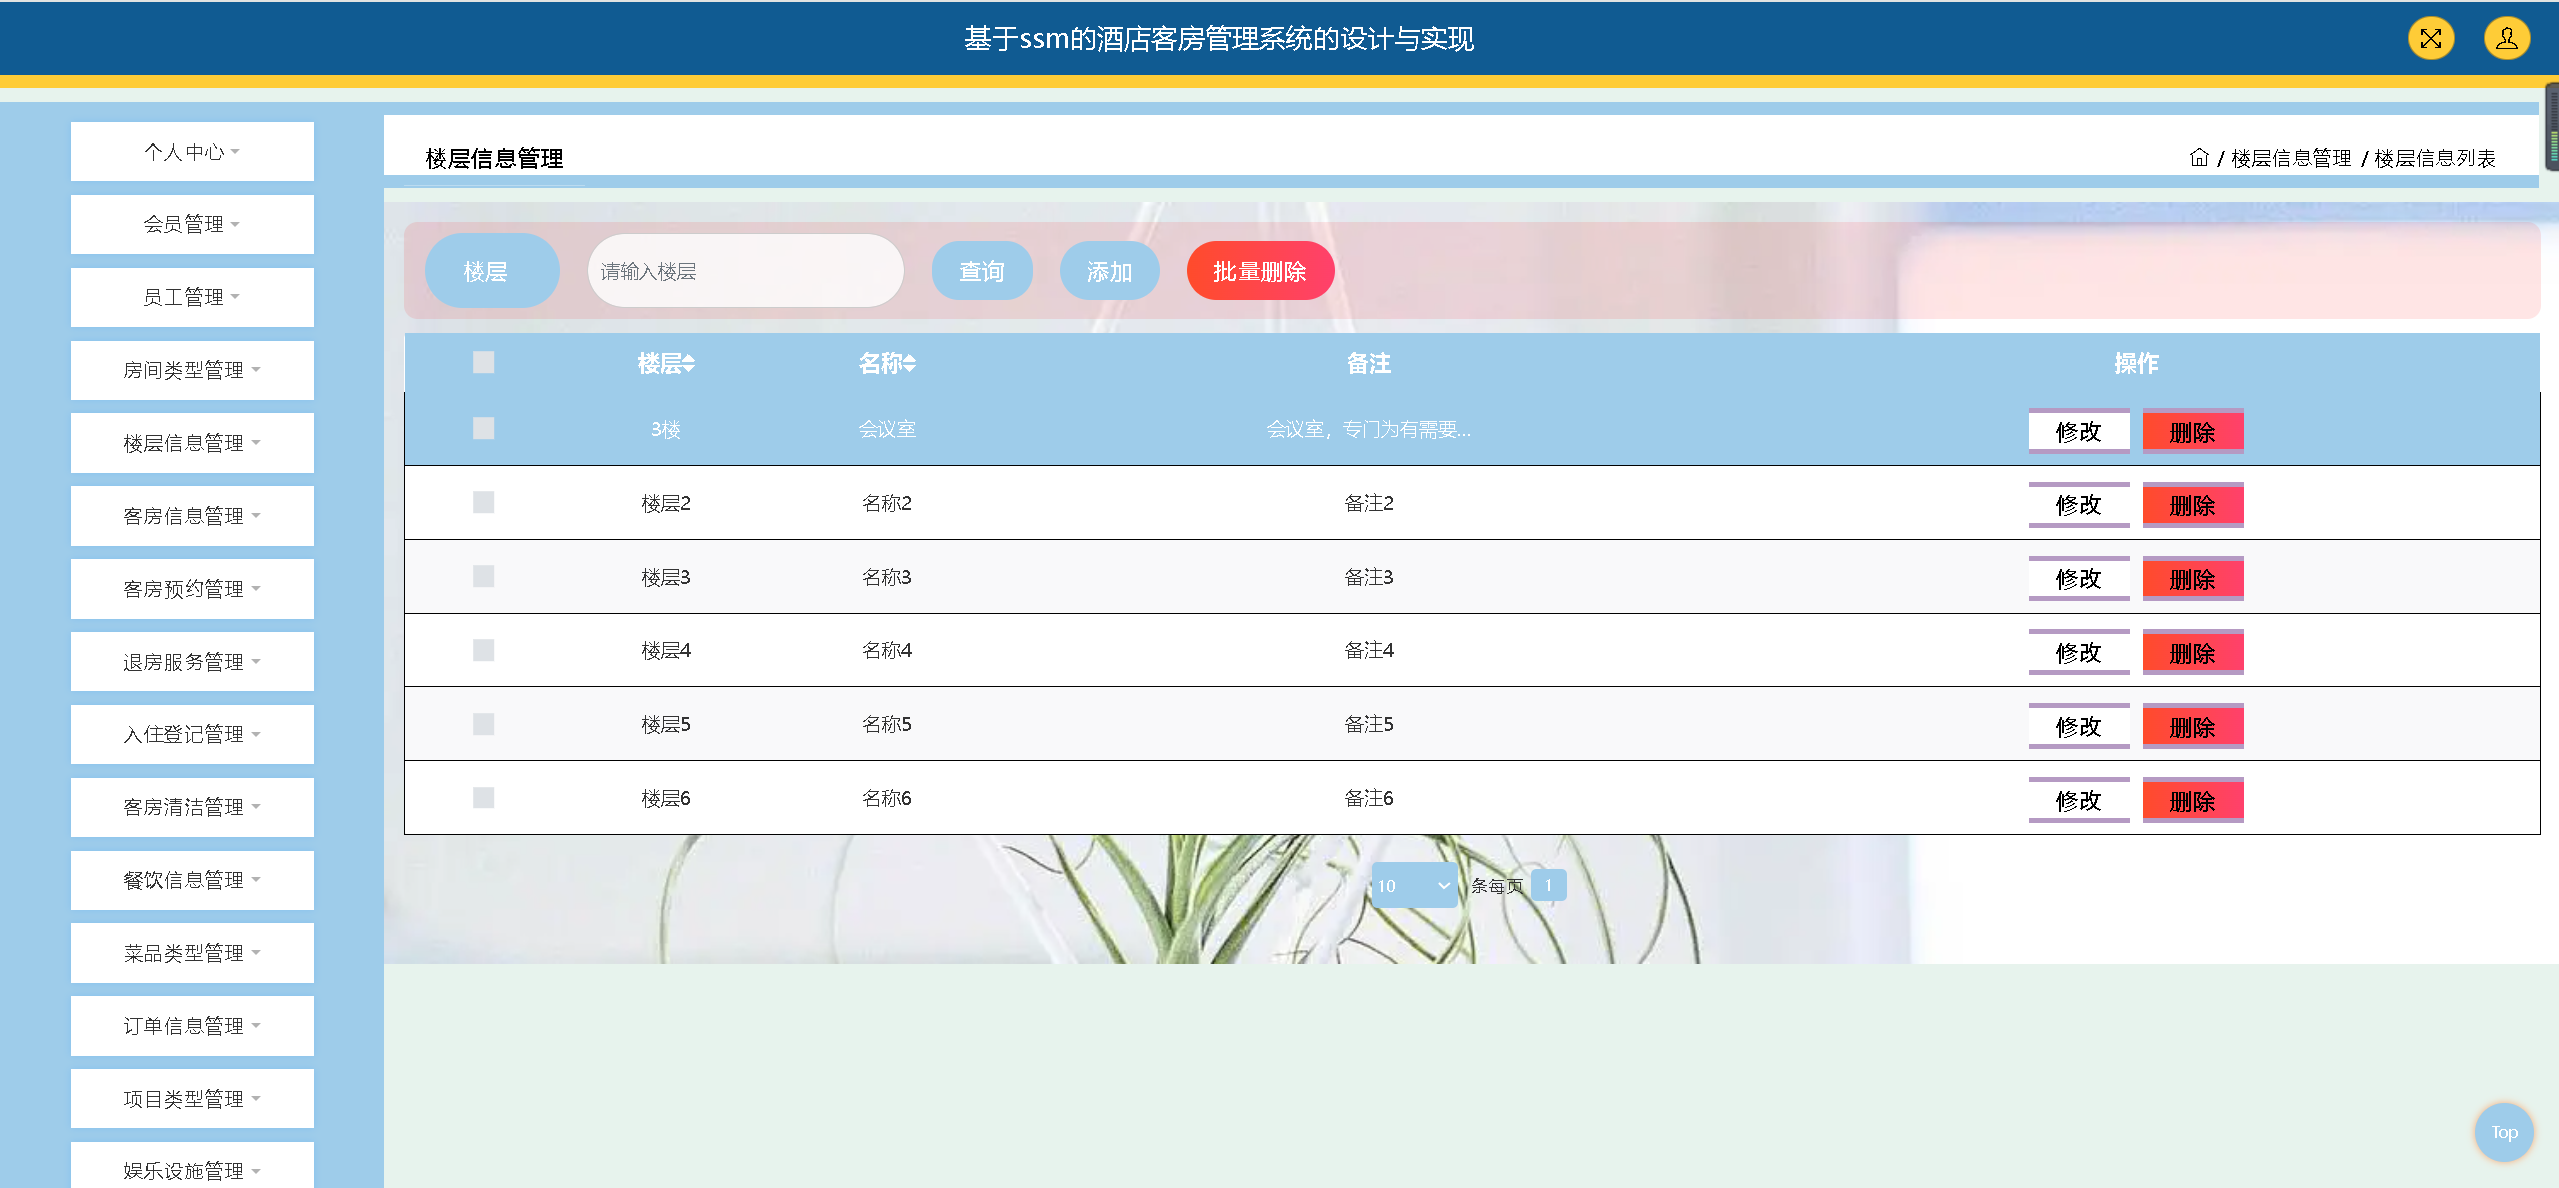Sort table by 楼层 column arrows

(689, 364)
